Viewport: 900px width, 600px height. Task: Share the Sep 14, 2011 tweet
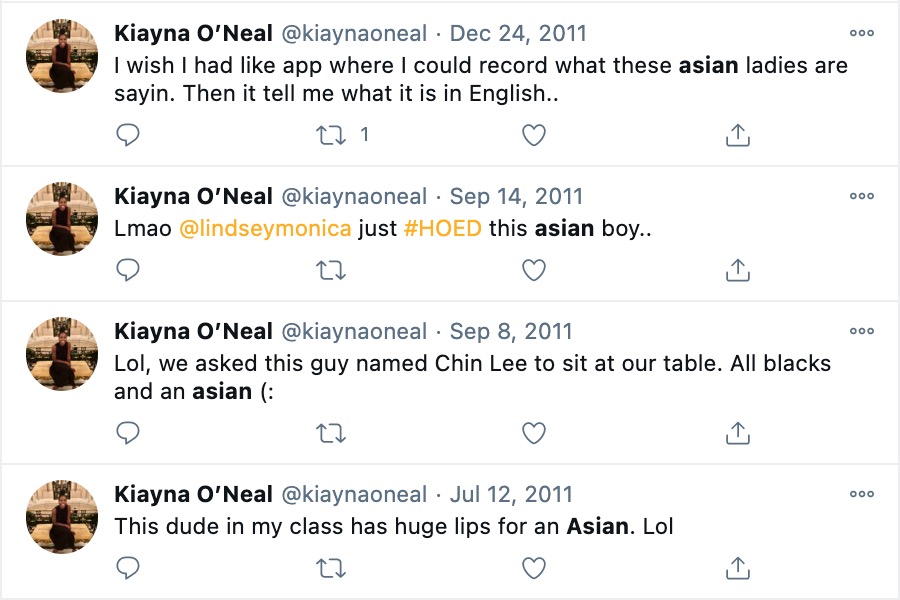[x=737, y=269]
